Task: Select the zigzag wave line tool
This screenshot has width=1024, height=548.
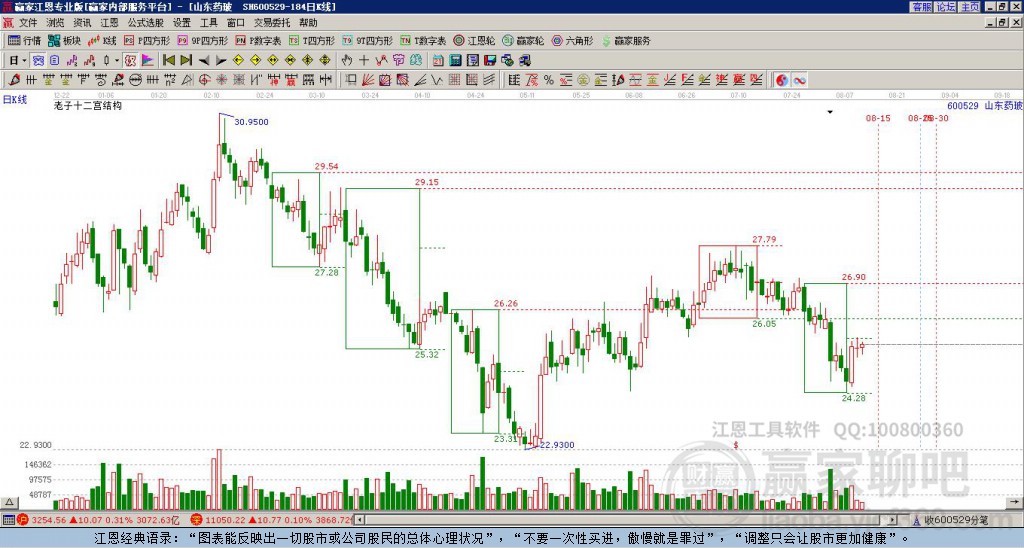Action: tap(438, 80)
